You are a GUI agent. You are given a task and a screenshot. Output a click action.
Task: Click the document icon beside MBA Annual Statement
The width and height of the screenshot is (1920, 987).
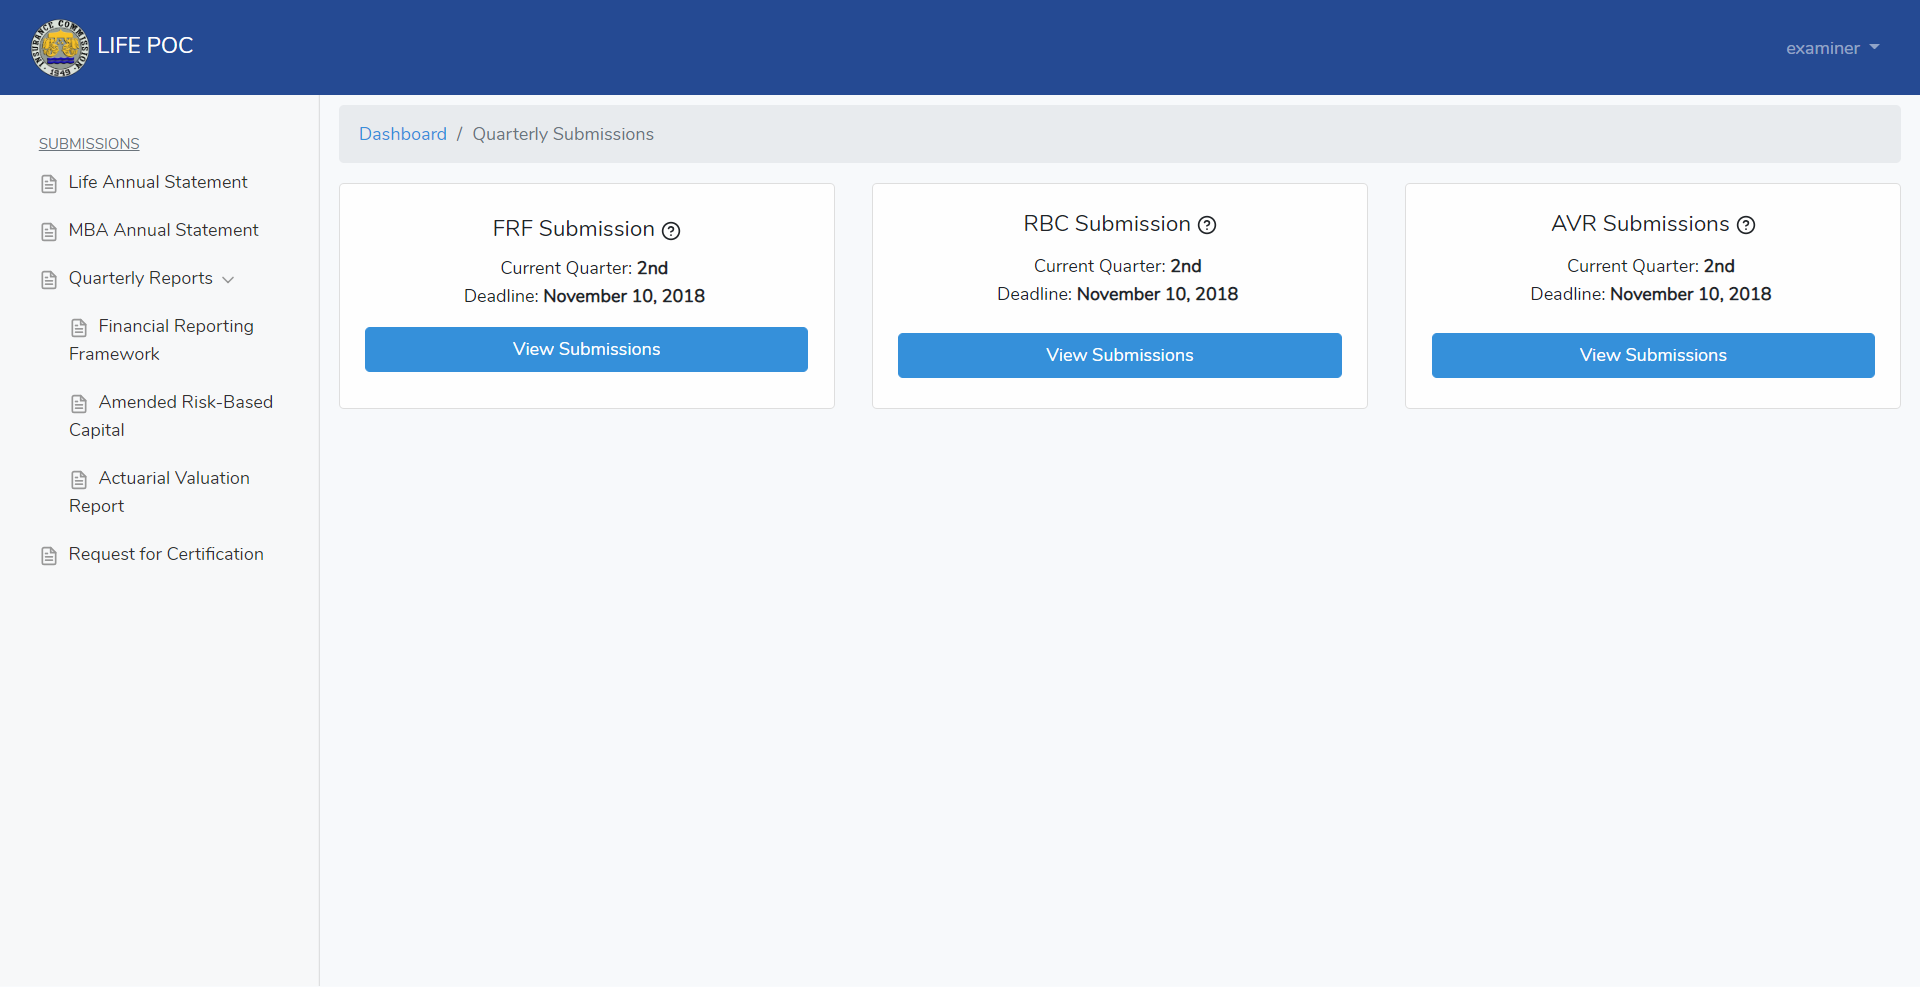pos(49,232)
